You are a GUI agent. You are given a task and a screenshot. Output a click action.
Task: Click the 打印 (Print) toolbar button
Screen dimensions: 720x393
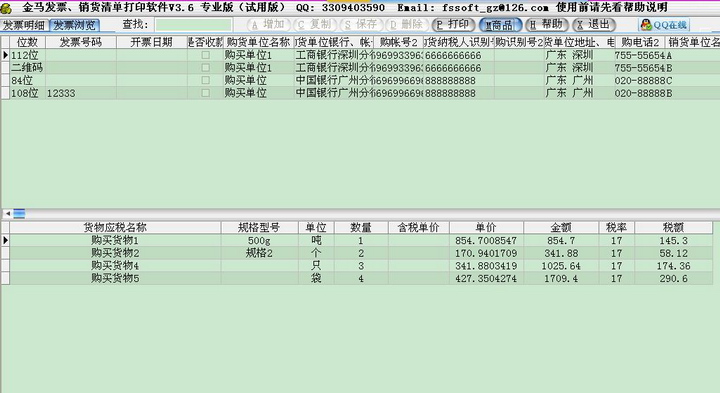[454, 25]
